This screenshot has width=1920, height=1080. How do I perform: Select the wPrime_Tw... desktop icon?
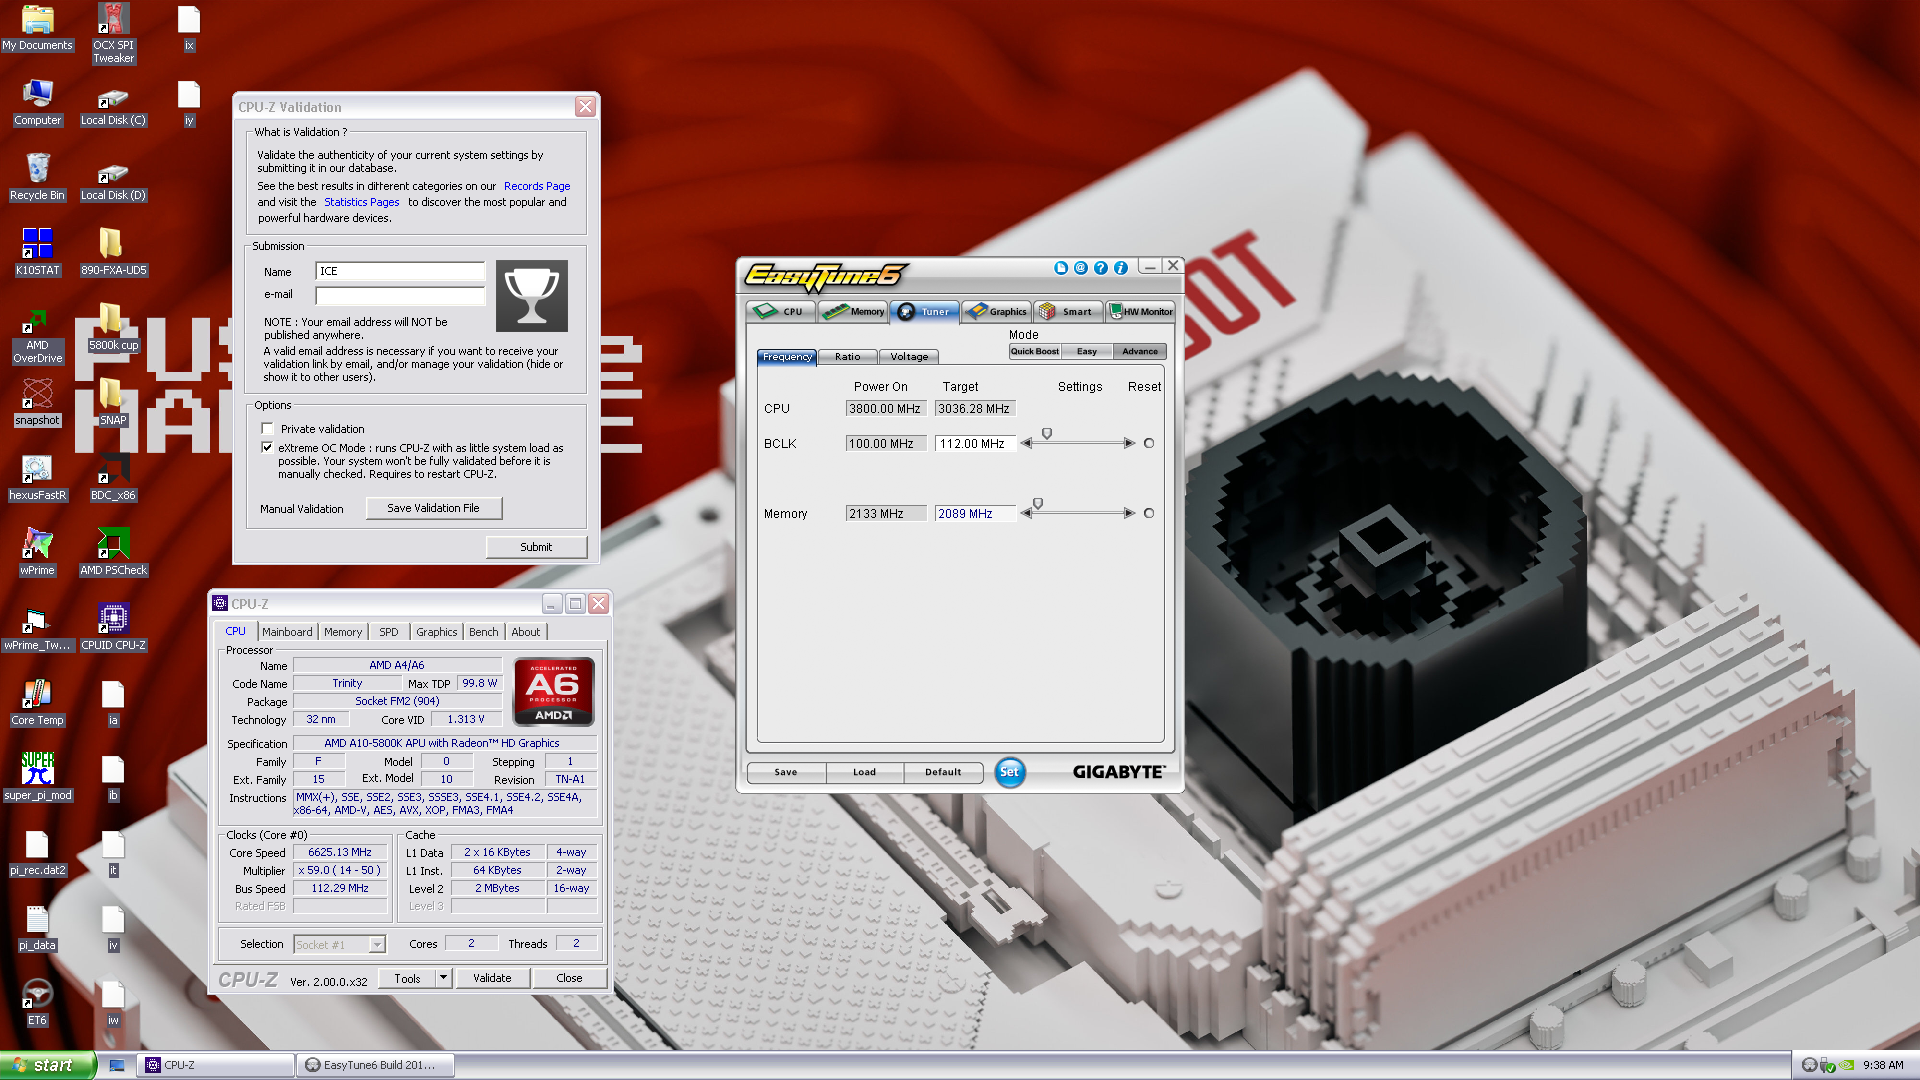[x=37, y=627]
